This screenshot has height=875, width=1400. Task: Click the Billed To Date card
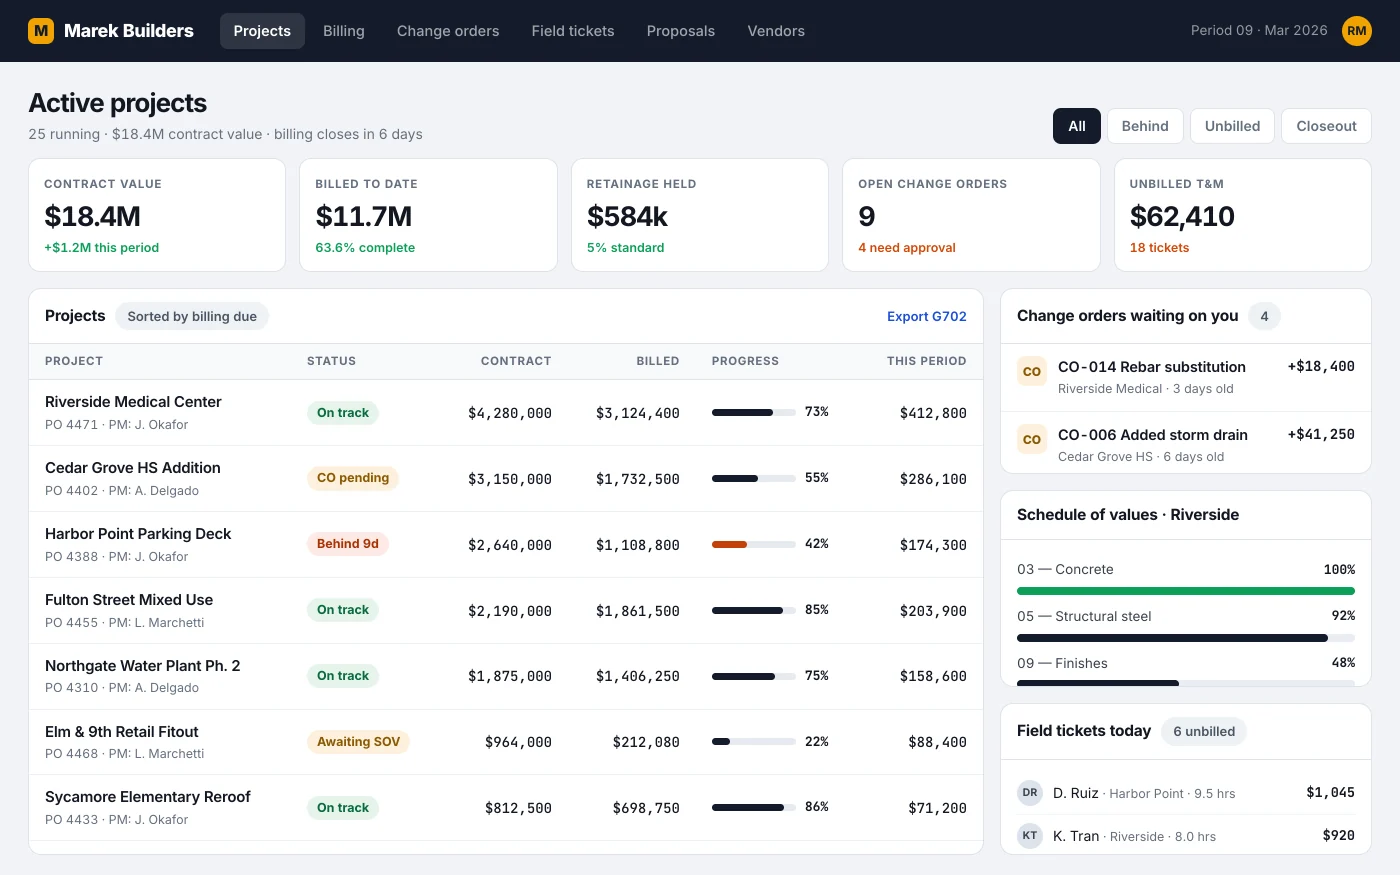click(x=428, y=215)
